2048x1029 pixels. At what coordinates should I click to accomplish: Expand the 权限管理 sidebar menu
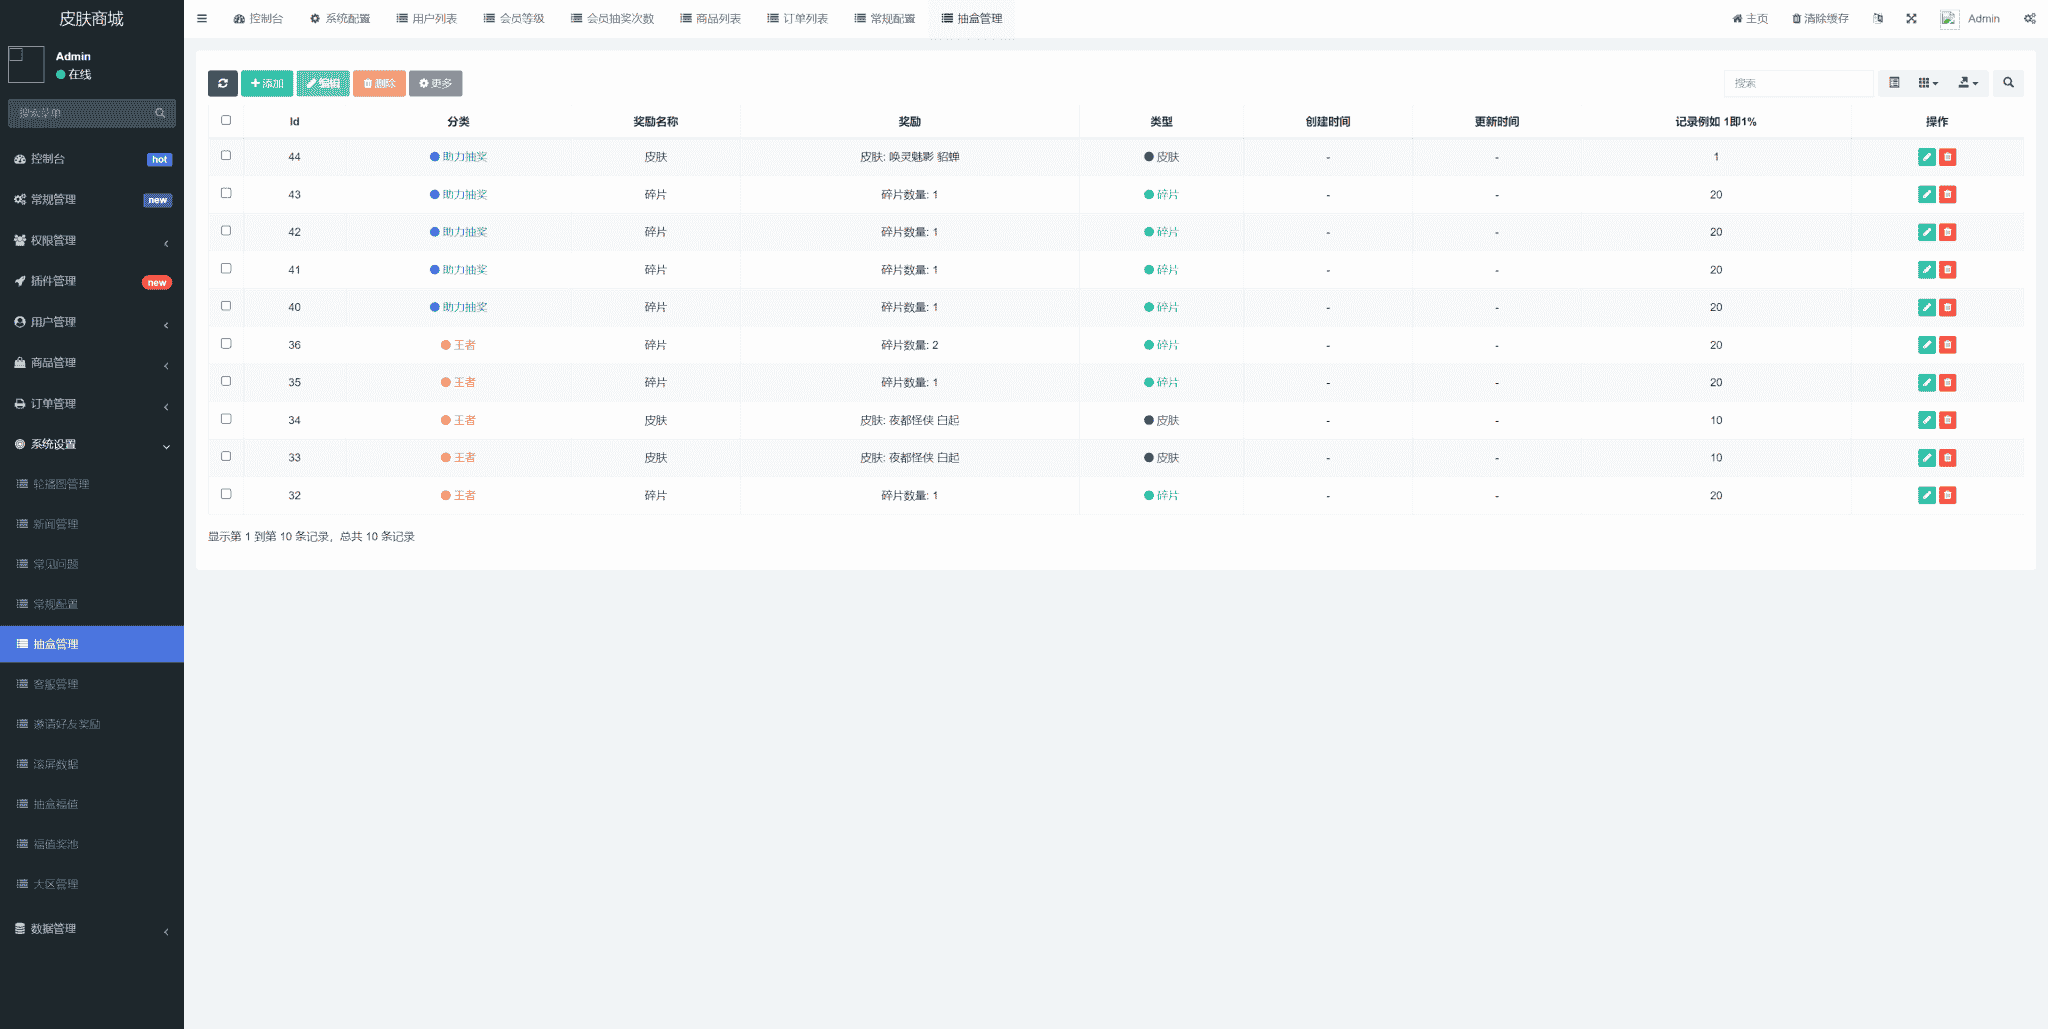pyautogui.click(x=92, y=241)
